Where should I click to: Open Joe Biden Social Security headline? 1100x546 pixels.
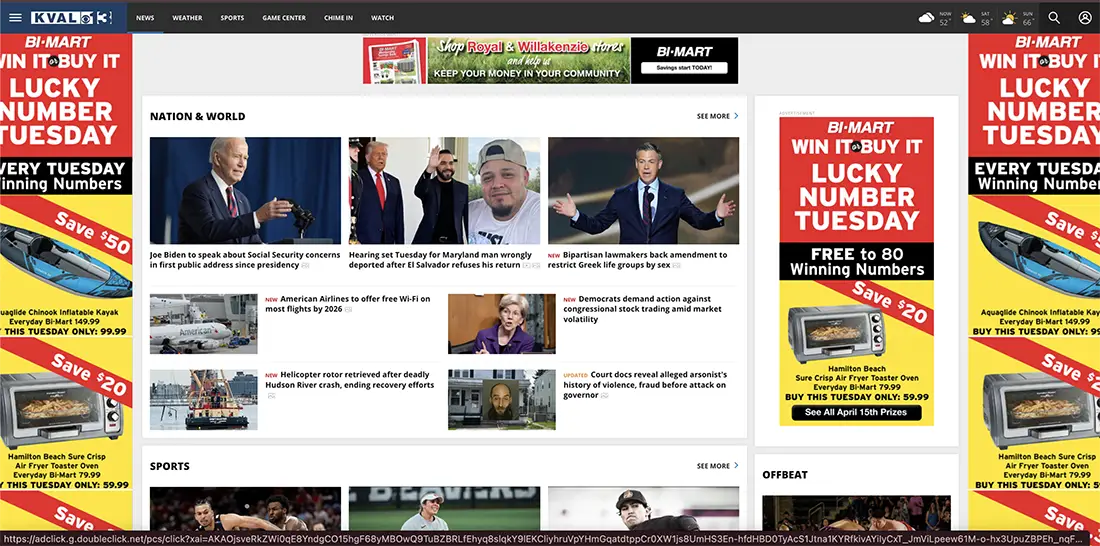[x=245, y=260]
